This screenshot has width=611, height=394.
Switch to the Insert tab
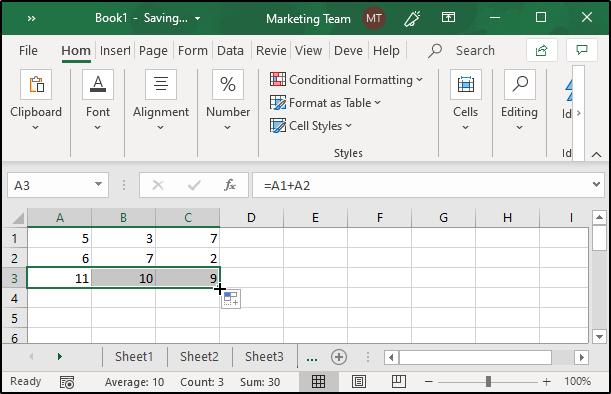coord(115,50)
